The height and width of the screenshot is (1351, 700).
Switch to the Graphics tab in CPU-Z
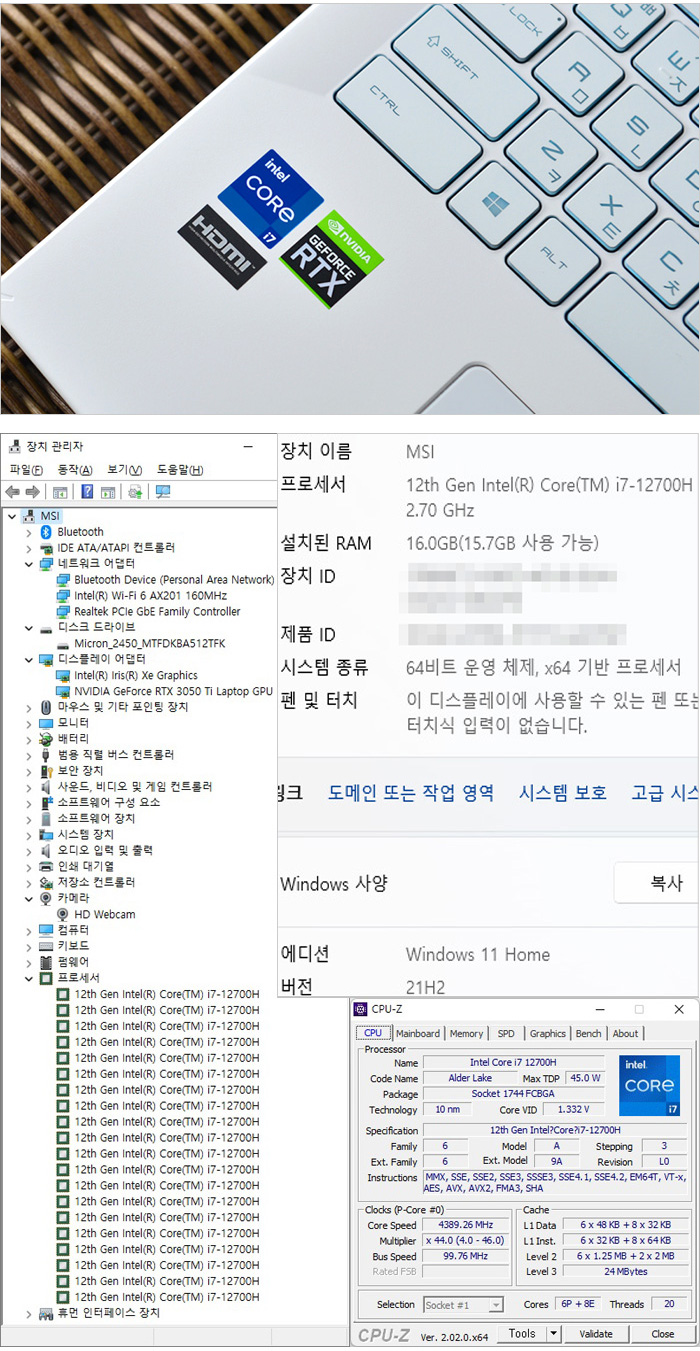(x=547, y=1034)
